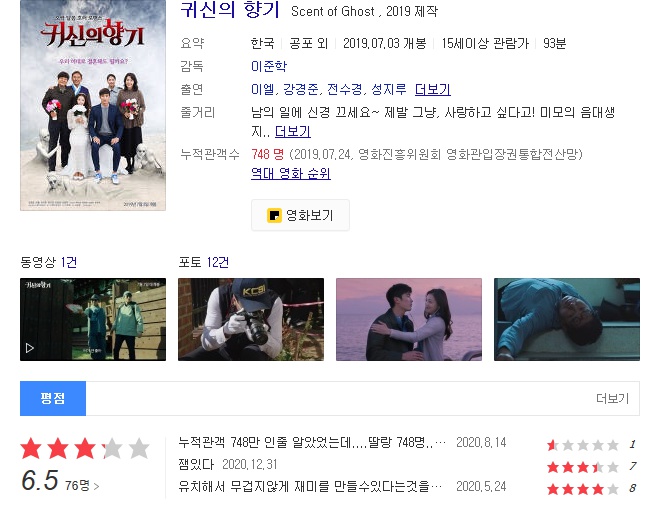660x508 pixels.
Task: Select the 평점 tab
Action: click(53, 399)
